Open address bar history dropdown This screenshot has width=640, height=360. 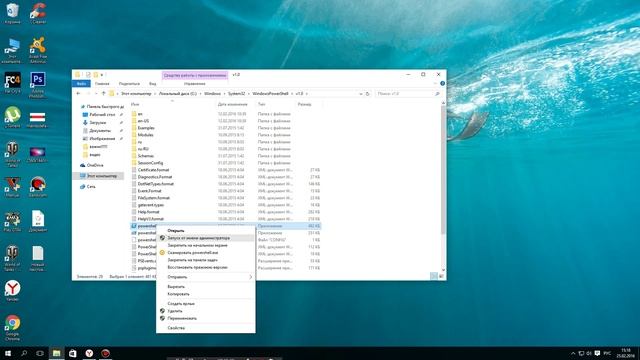[x=360, y=94]
